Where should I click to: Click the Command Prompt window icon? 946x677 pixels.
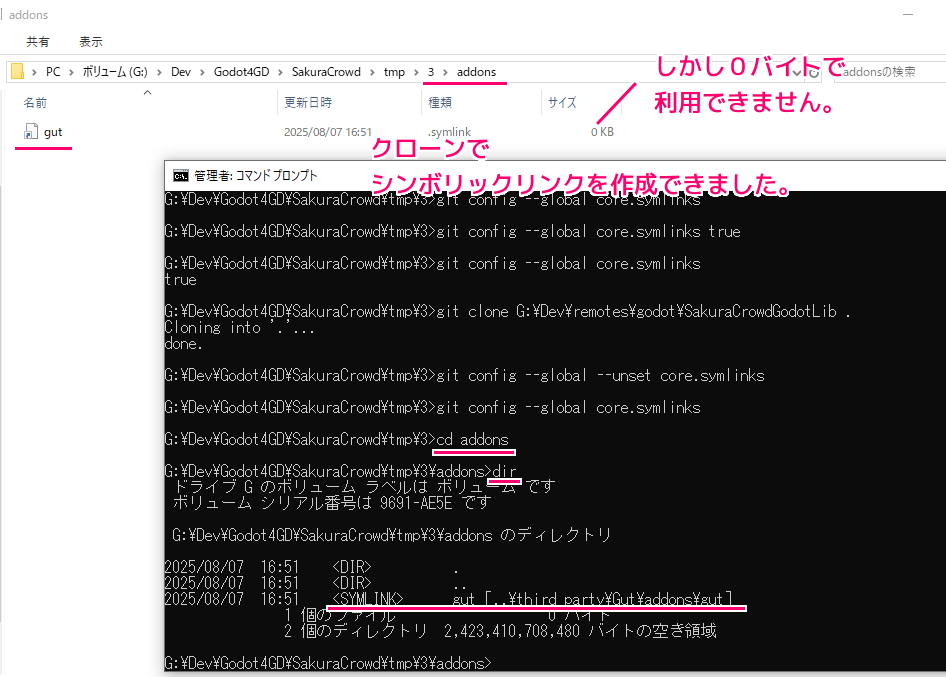tap(180, 175)
